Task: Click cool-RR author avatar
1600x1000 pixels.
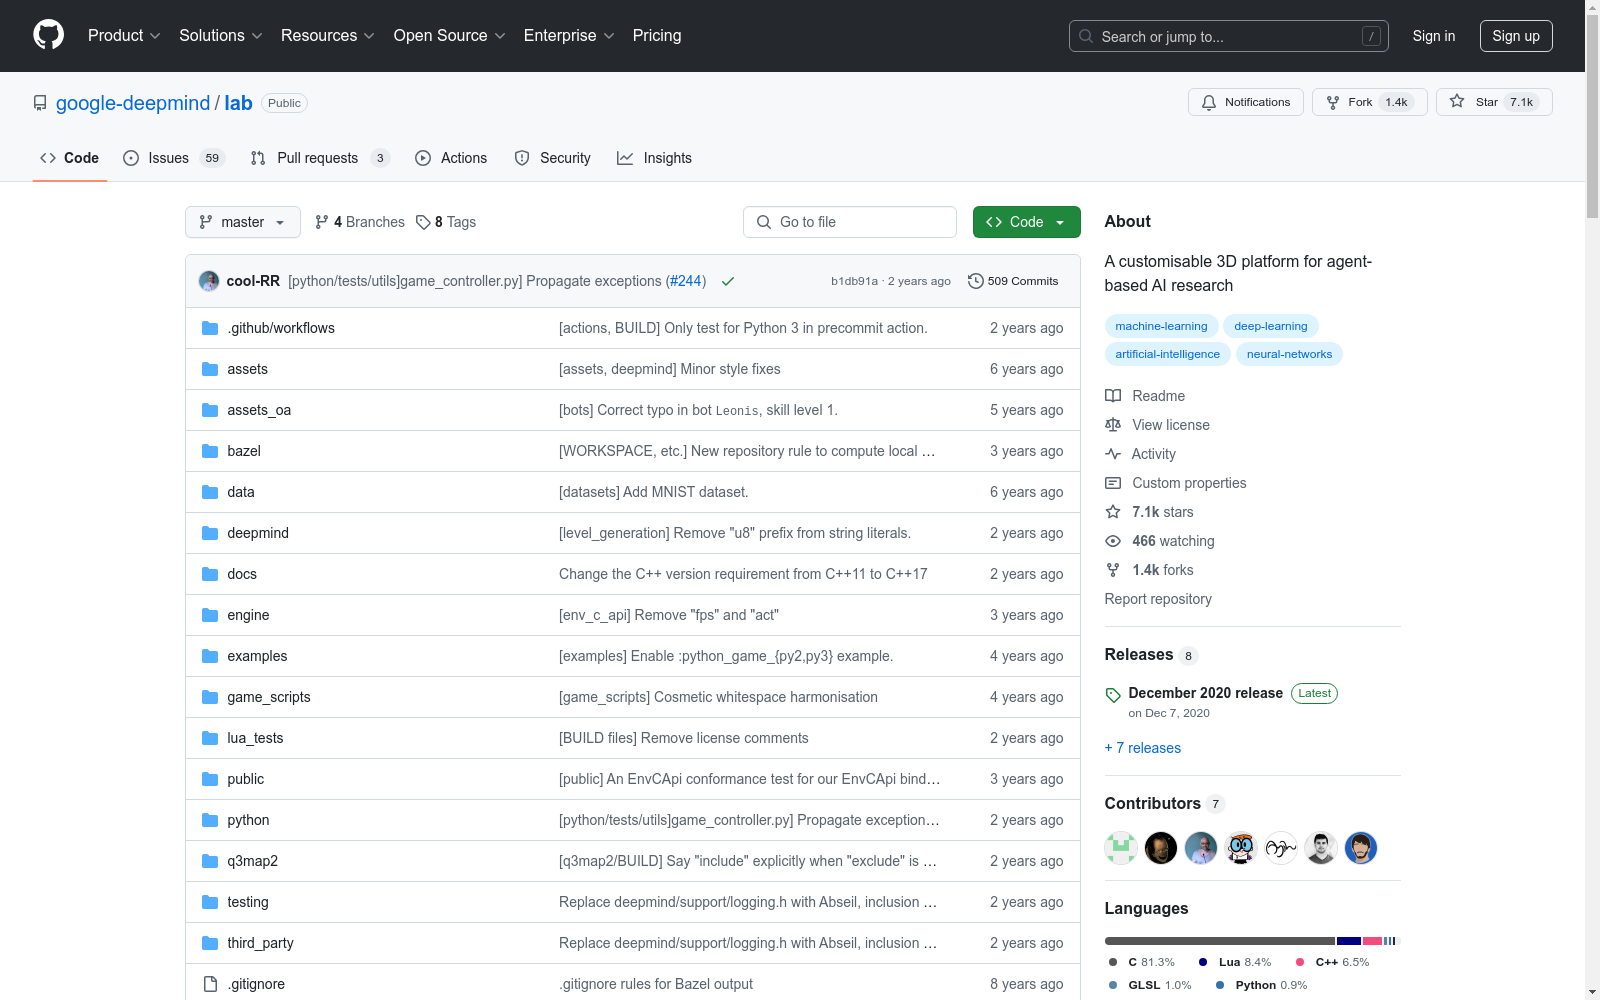Action: [x=209, y=281]
